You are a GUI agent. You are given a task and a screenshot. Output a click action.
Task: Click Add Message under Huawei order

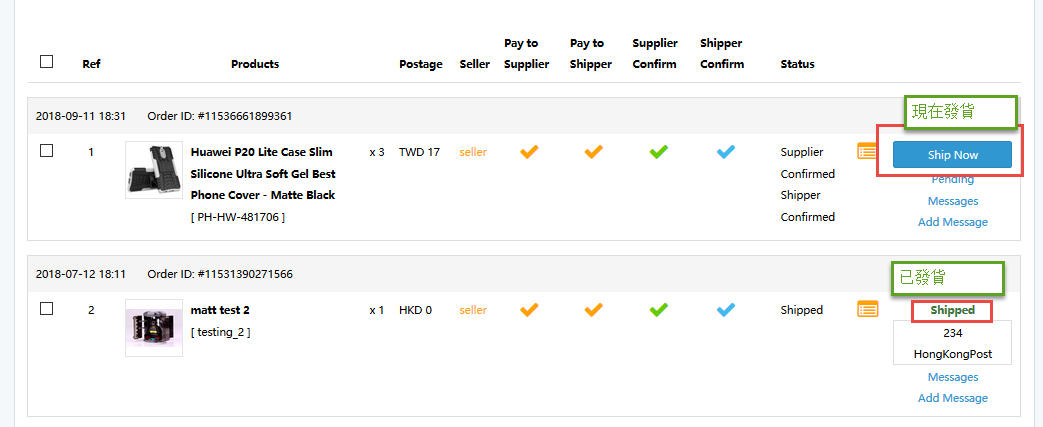coord(953,222)
